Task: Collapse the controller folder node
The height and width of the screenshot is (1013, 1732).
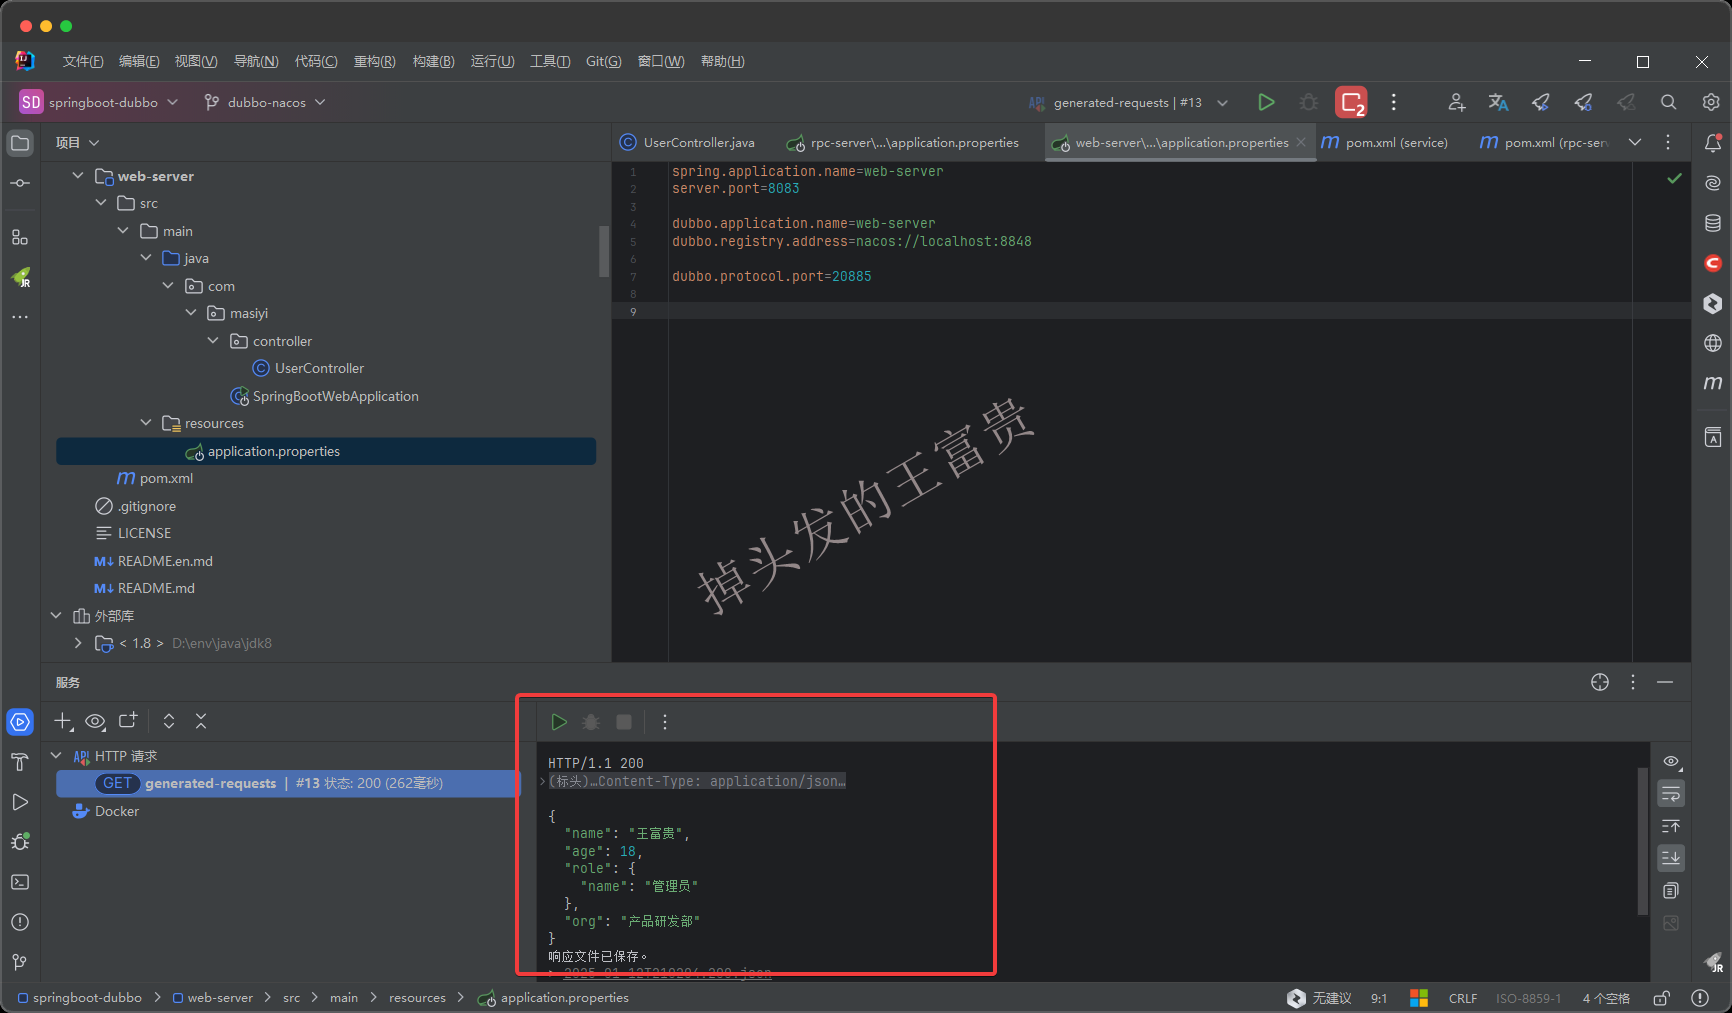Action: (213, 341)
